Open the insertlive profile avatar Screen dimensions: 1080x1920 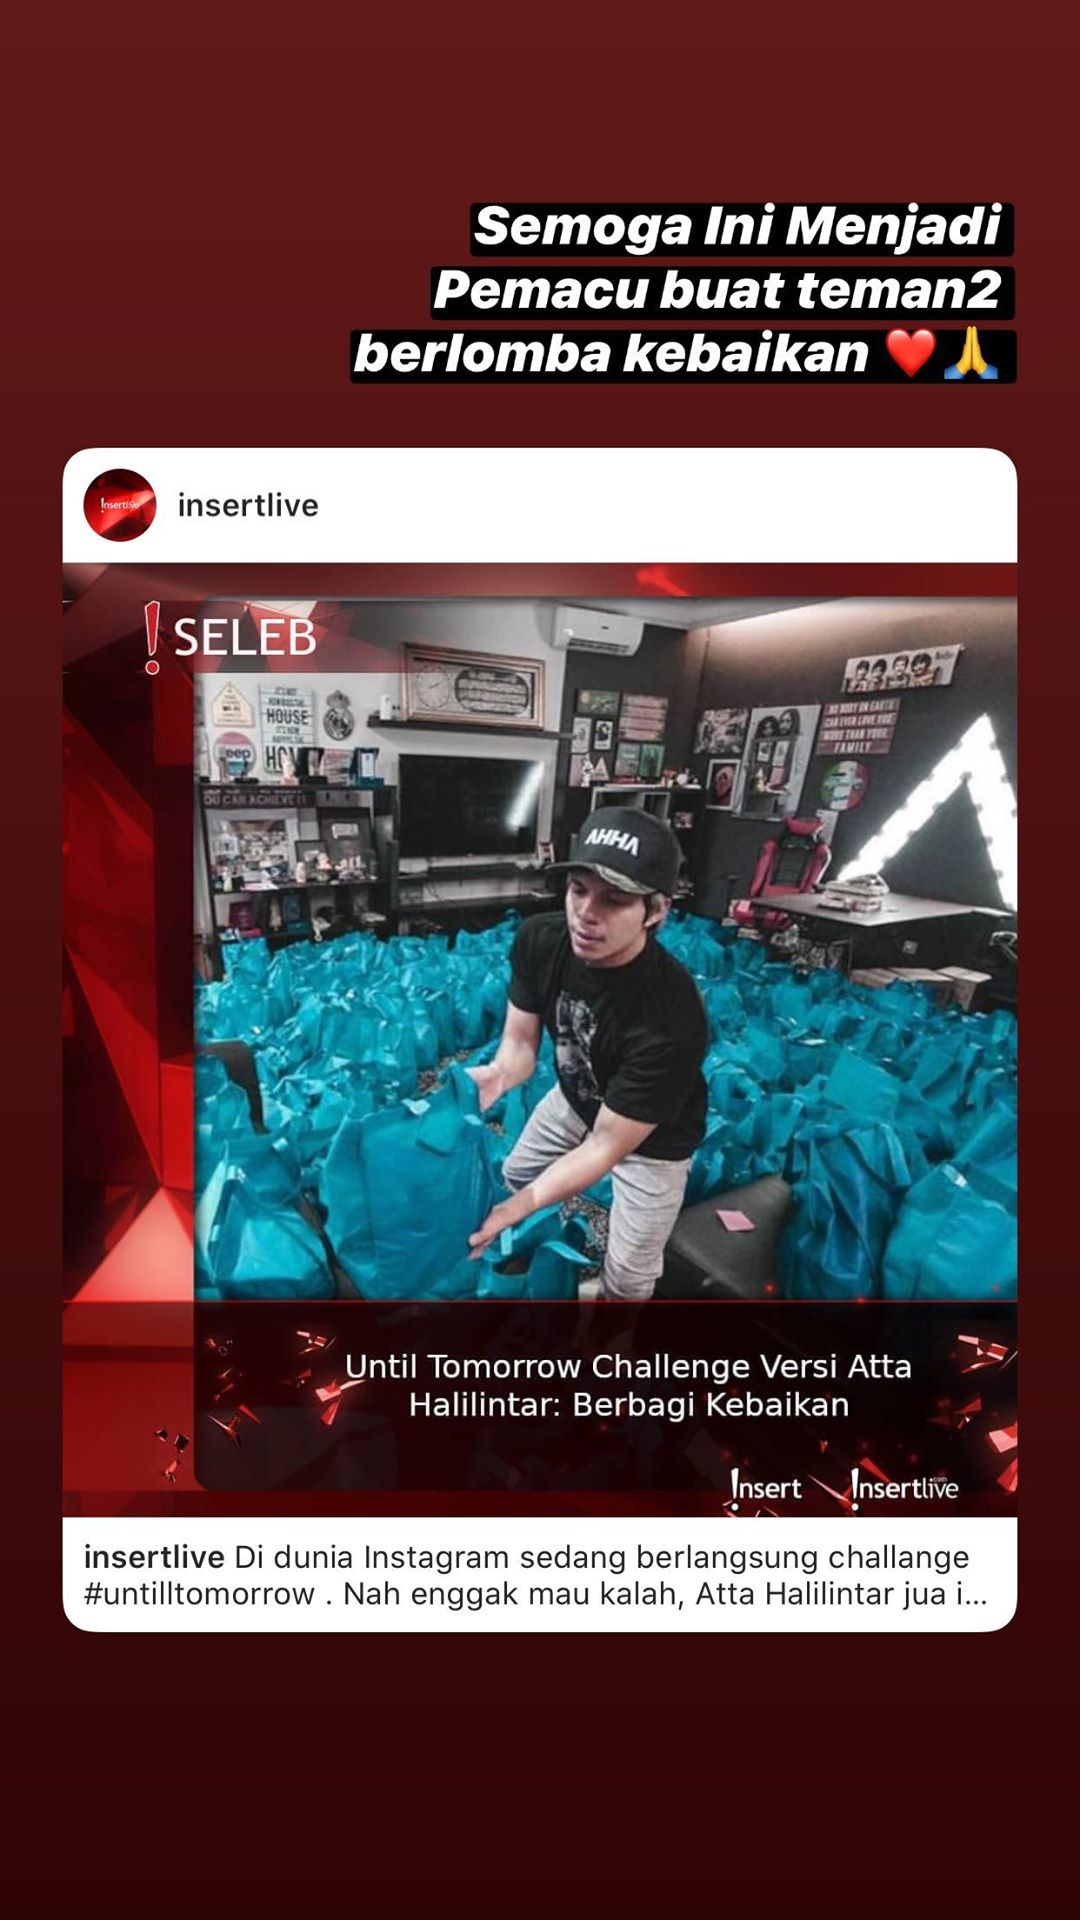(x=120, y=505)
